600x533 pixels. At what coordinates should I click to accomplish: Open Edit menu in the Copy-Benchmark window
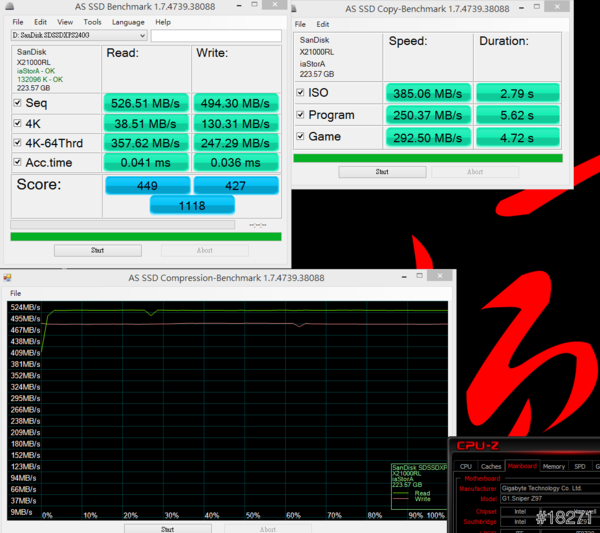tap(323, 24)
